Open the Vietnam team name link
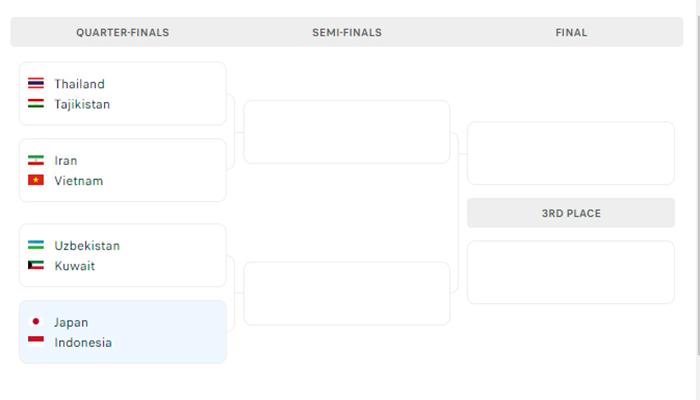Image resolution: width=700 pixels, height=400 pixels. click(x=79, y=181)
